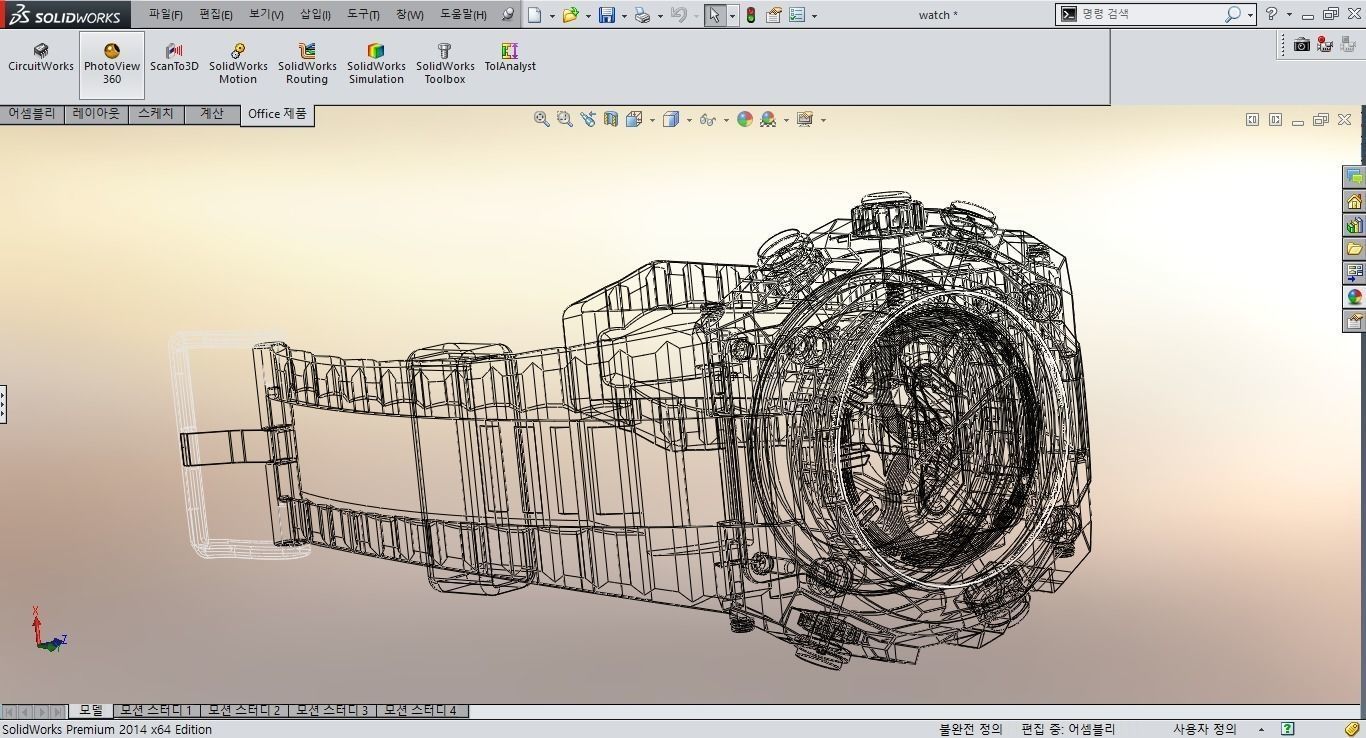Open the File Explorer task pane
This screenshot has height=738, width=1366.
tap(1354, 249)
